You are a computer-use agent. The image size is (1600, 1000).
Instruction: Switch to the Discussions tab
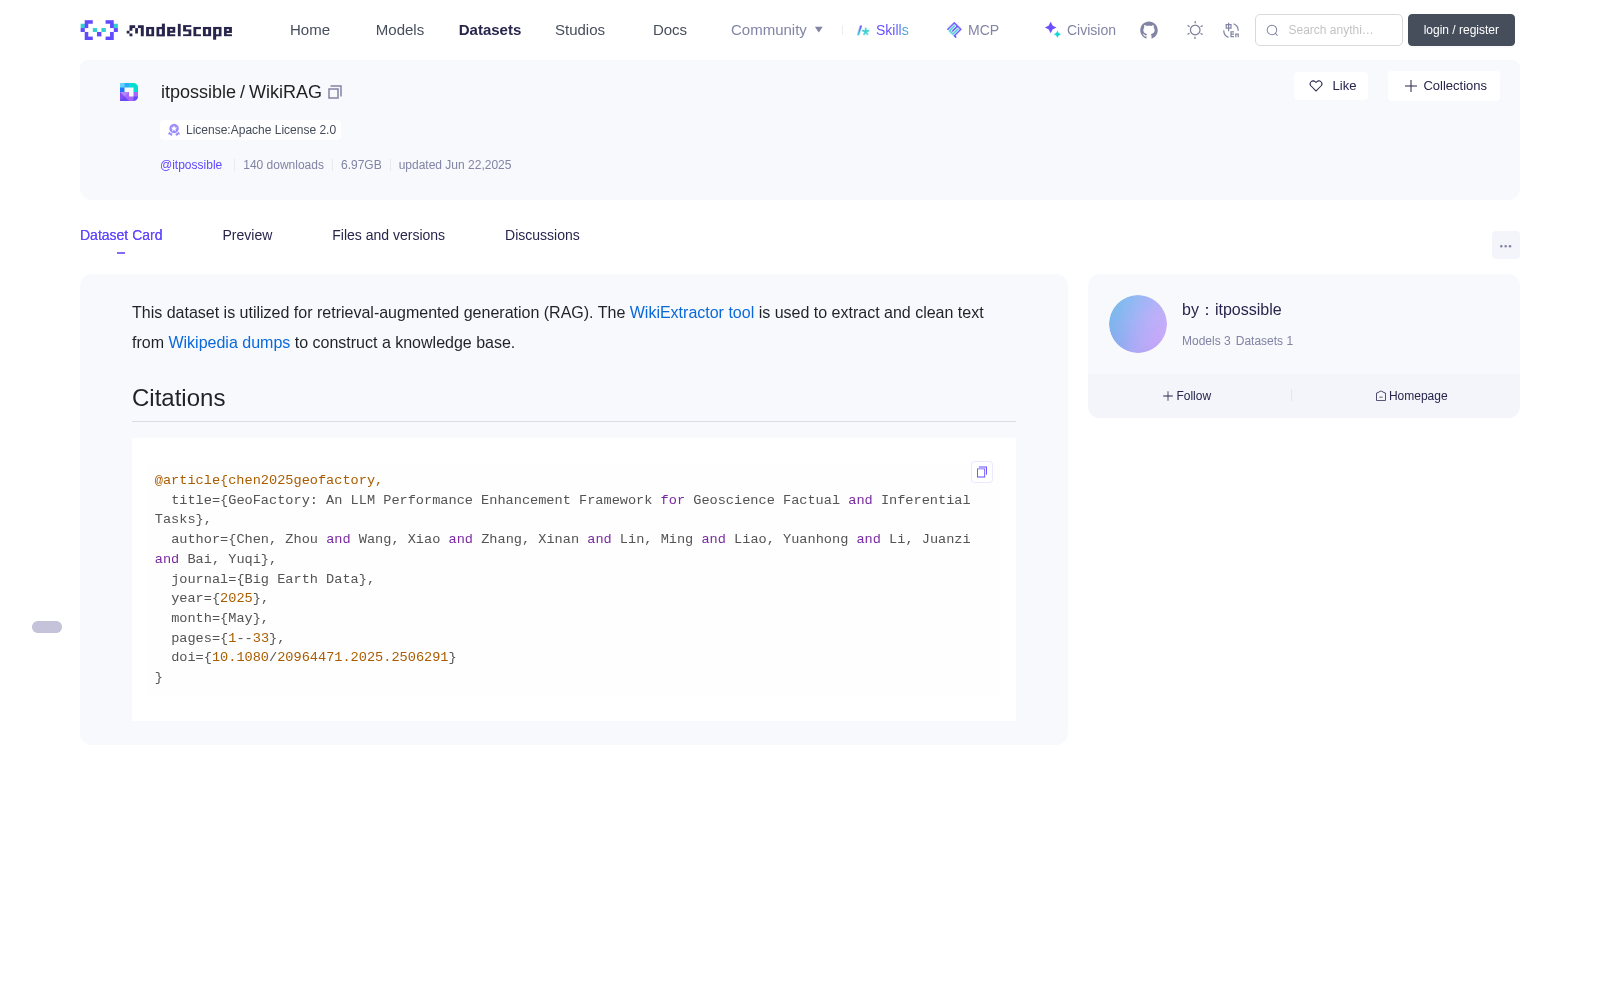point(542,235)
